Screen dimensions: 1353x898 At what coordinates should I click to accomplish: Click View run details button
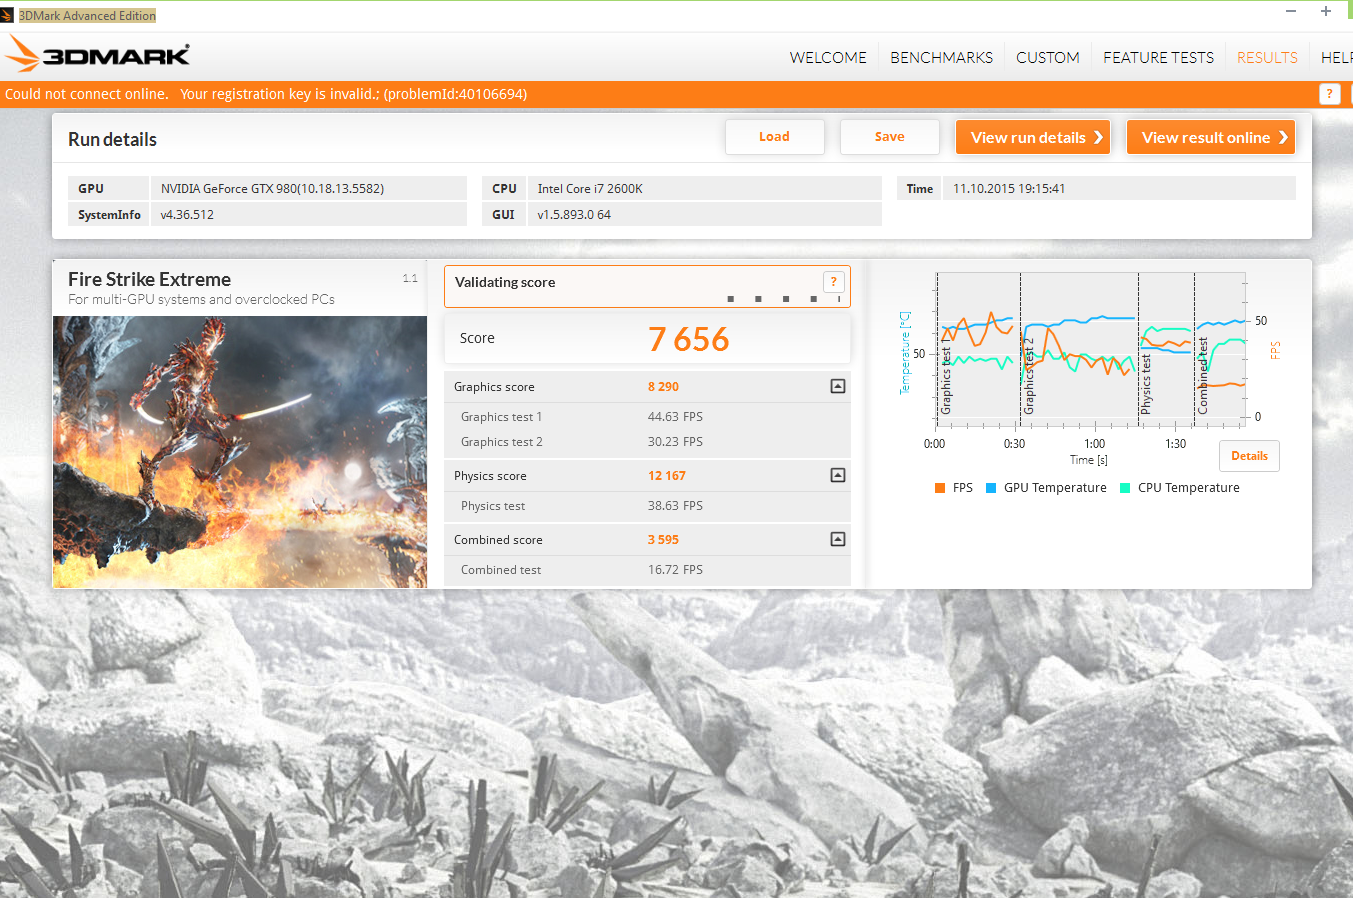1034,137
